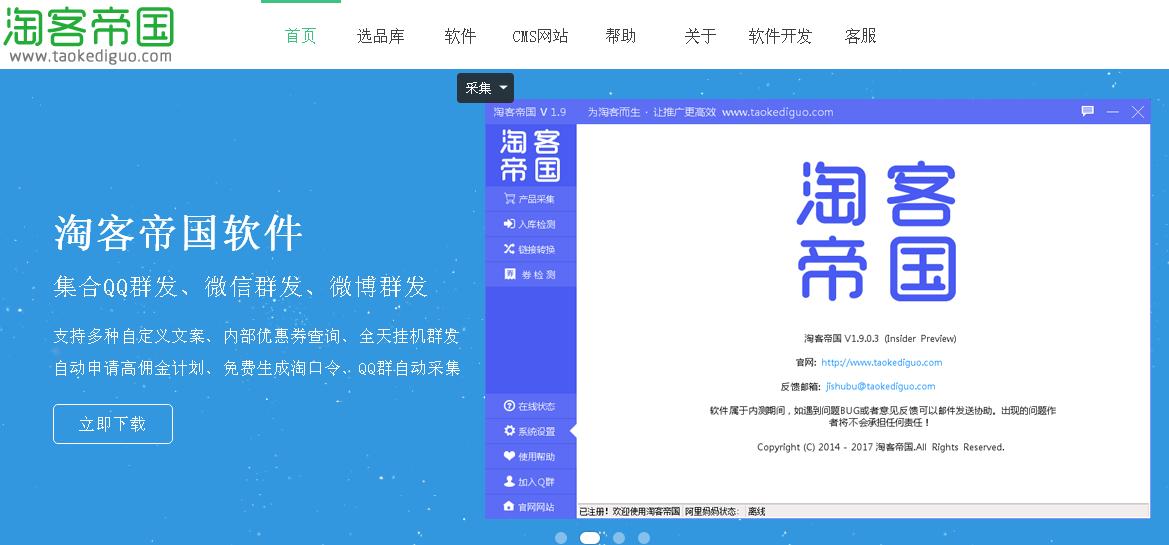Expand the 采集 dropdown
Image resolution: width=1169 pixels, height=545 pixels.
[x=485, y=88]
